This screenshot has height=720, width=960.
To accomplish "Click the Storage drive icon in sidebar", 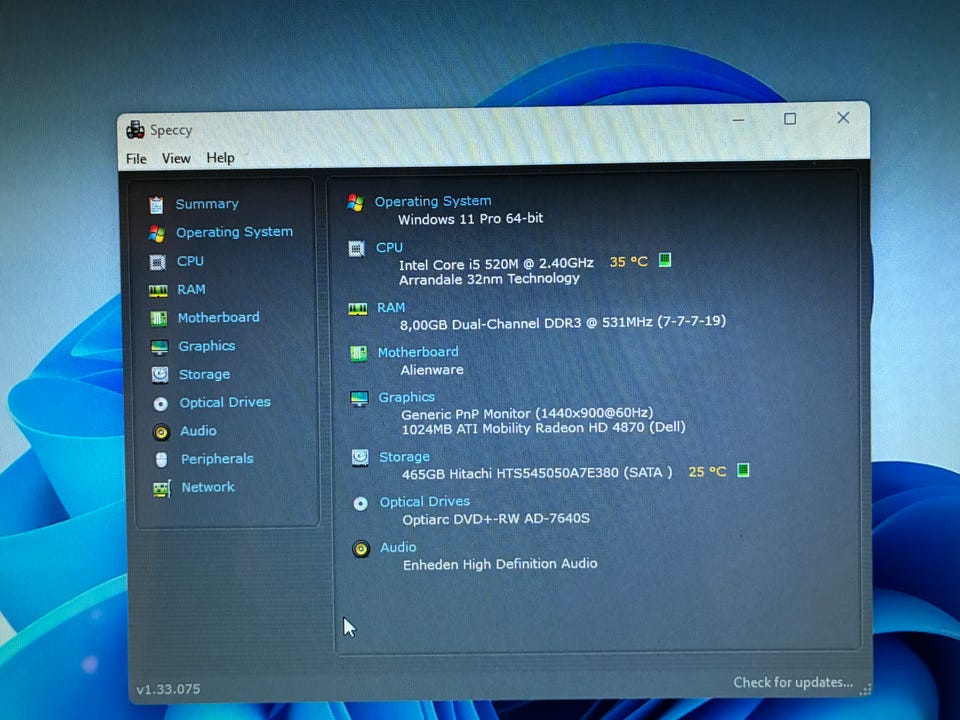I will pos(160,375).
